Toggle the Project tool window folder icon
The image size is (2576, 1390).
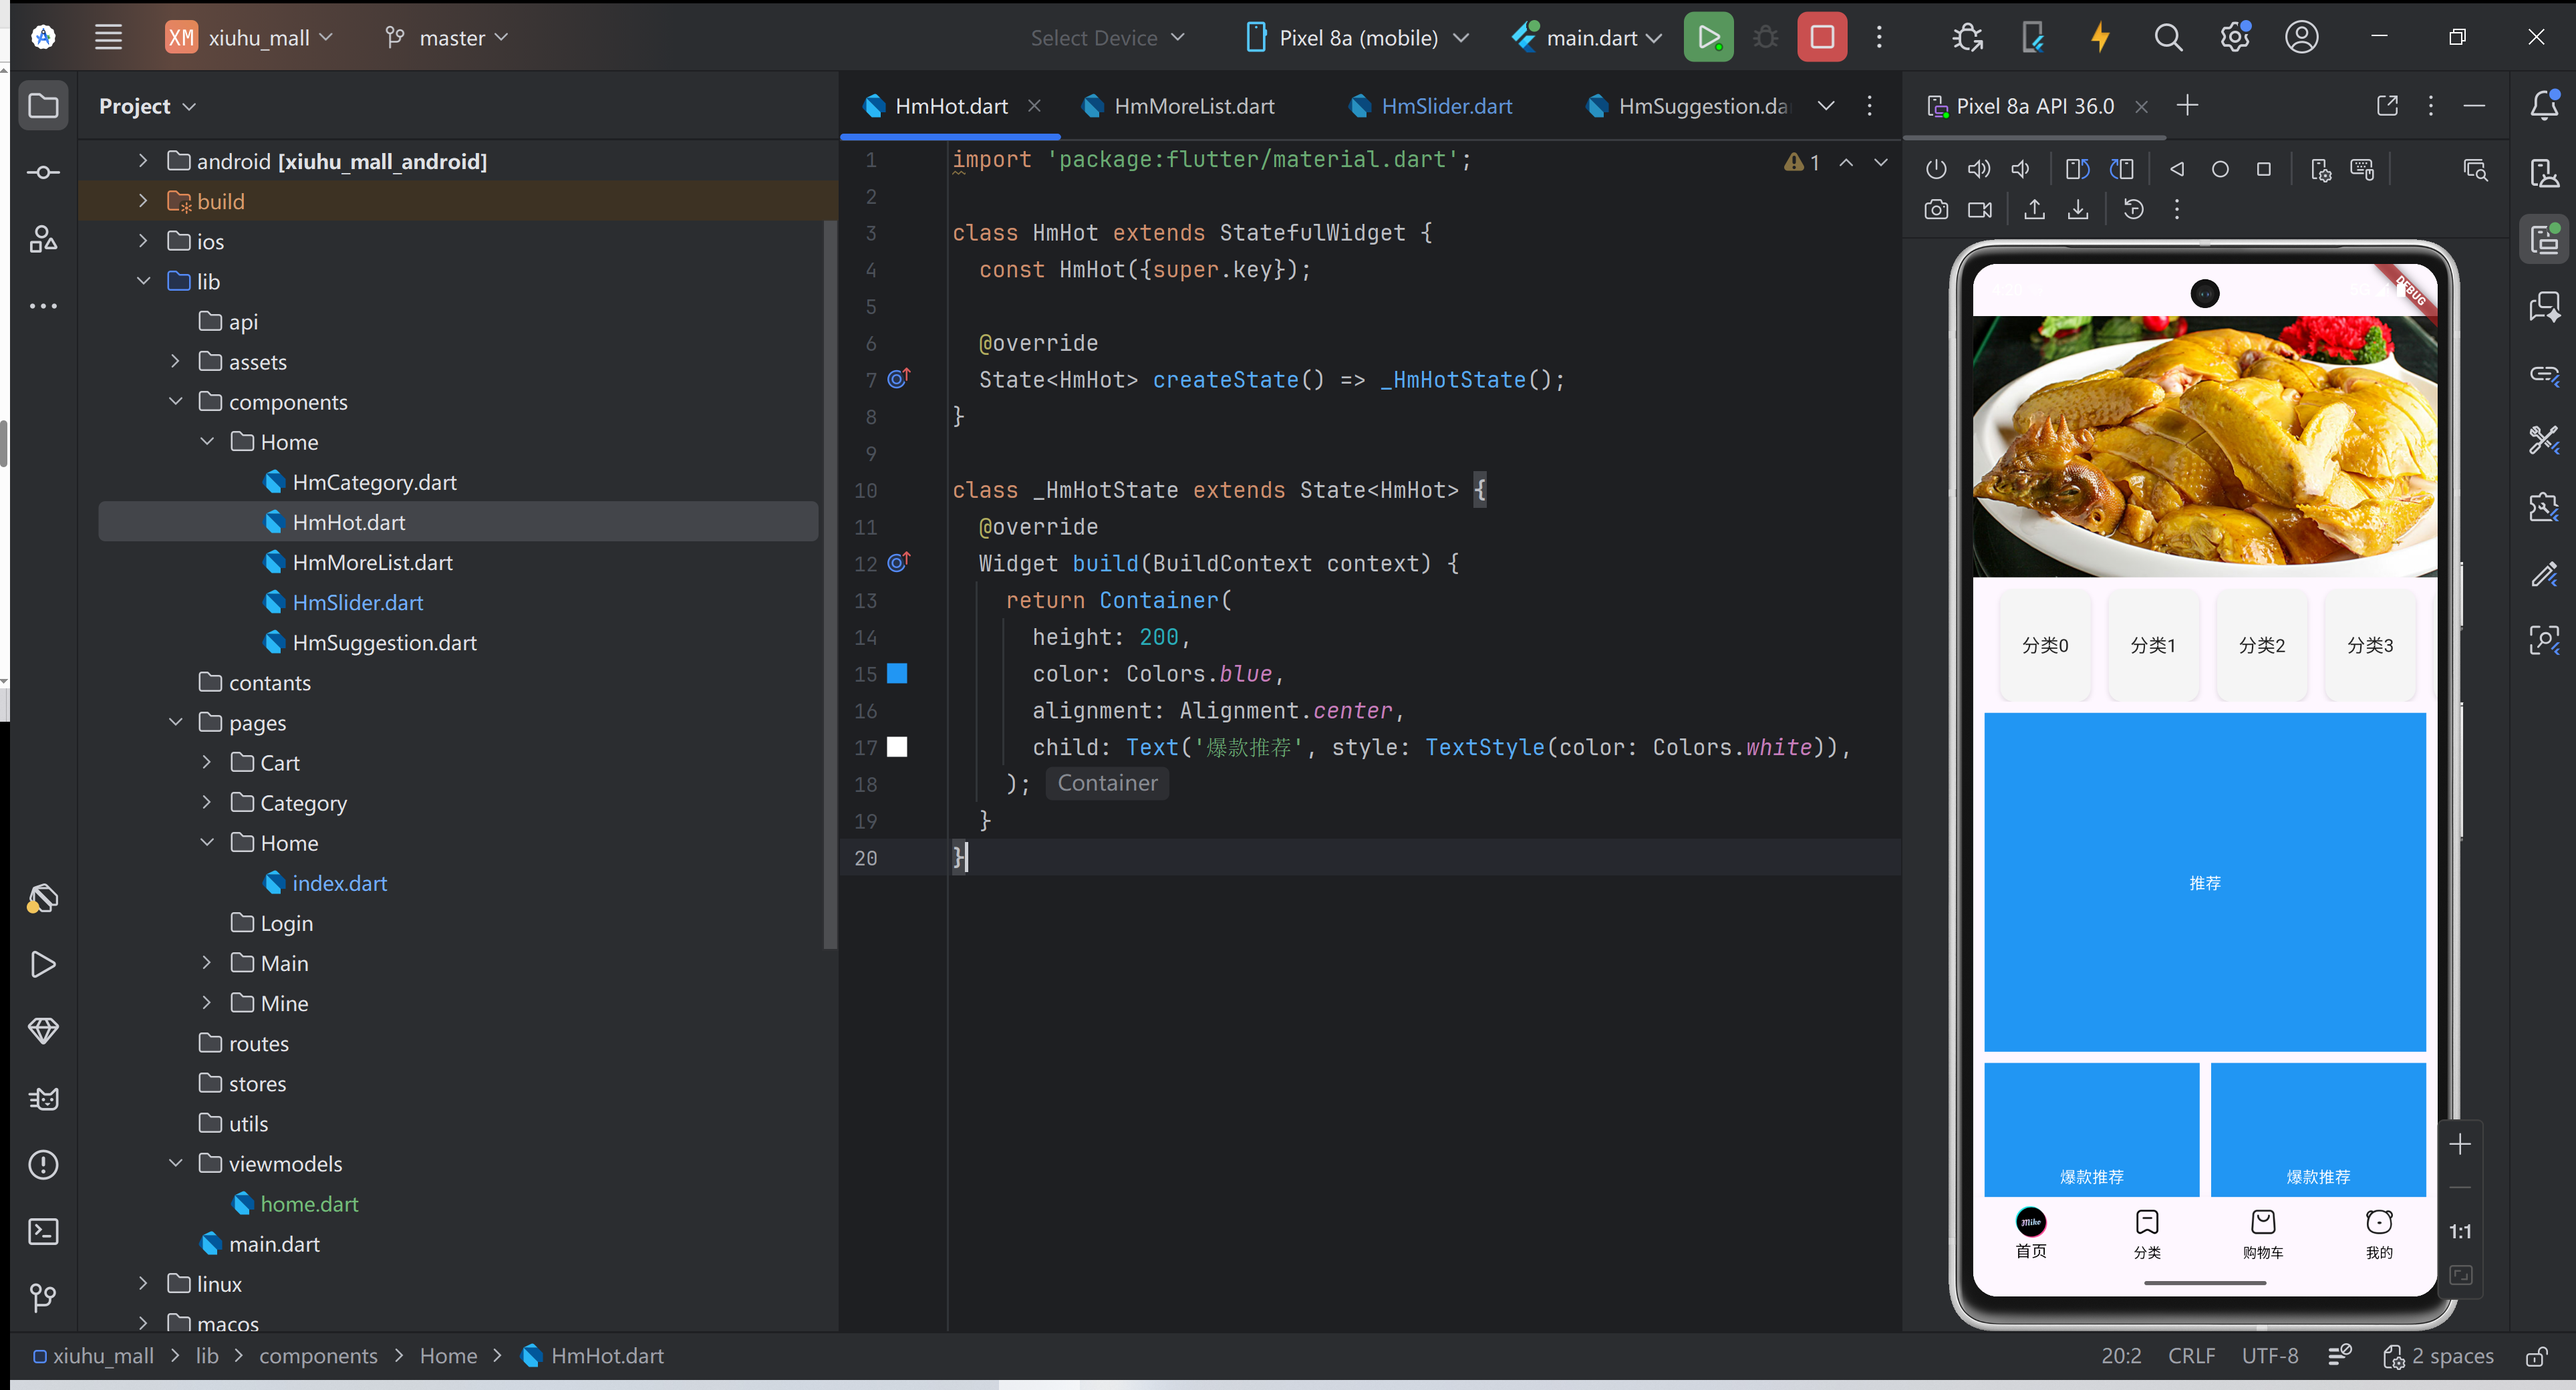coord(43,106)
